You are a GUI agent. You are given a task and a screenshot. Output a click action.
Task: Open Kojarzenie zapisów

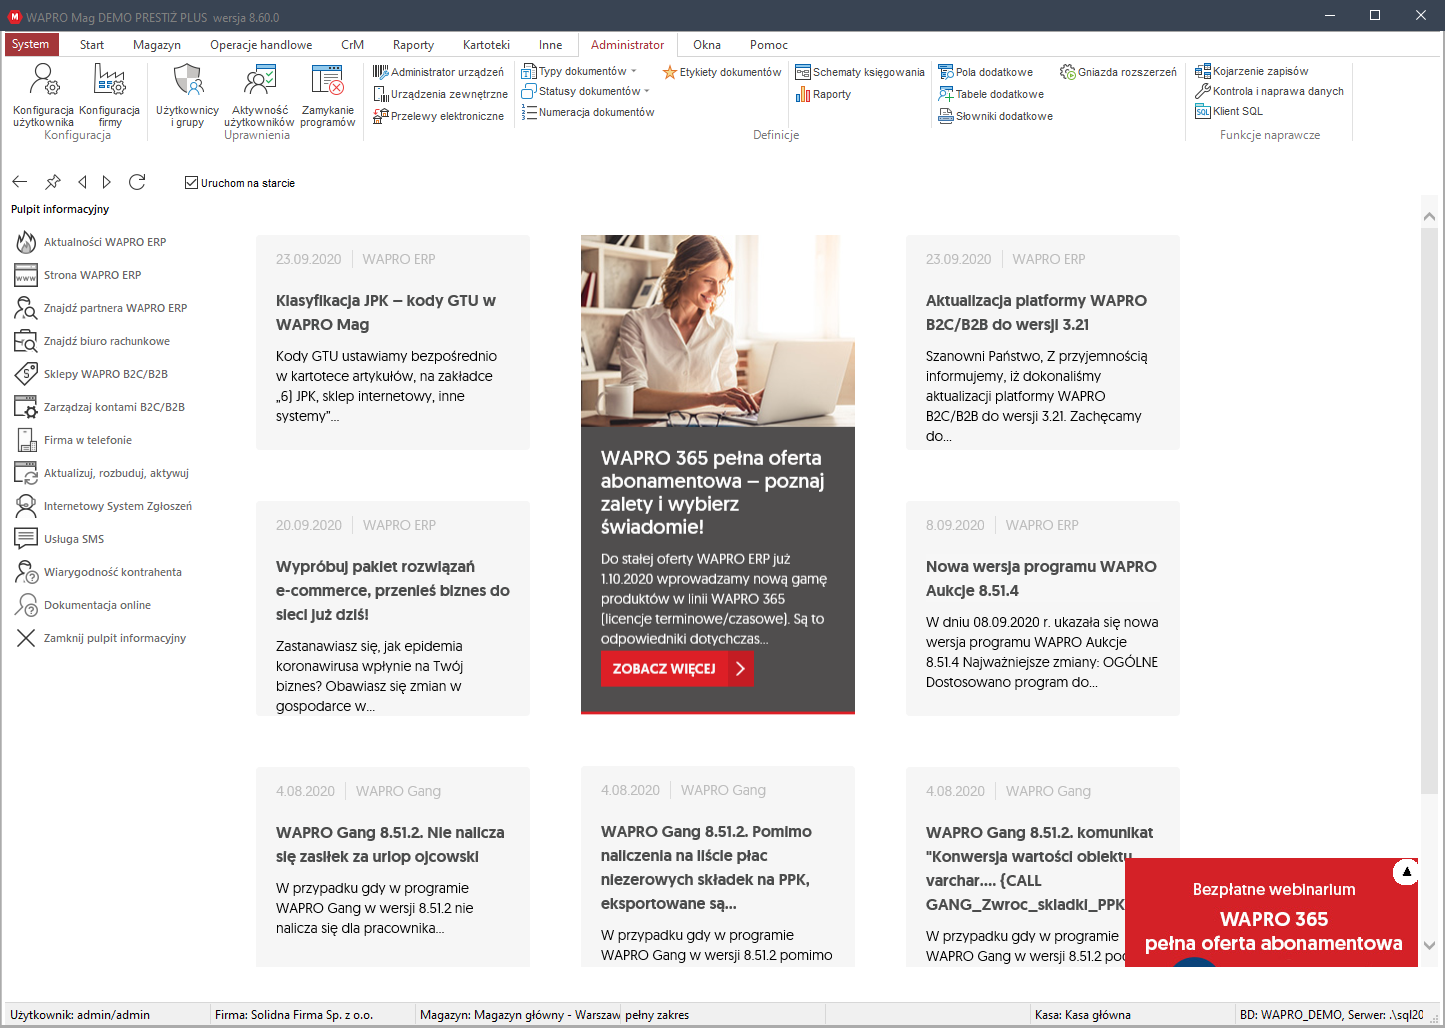1252,71
